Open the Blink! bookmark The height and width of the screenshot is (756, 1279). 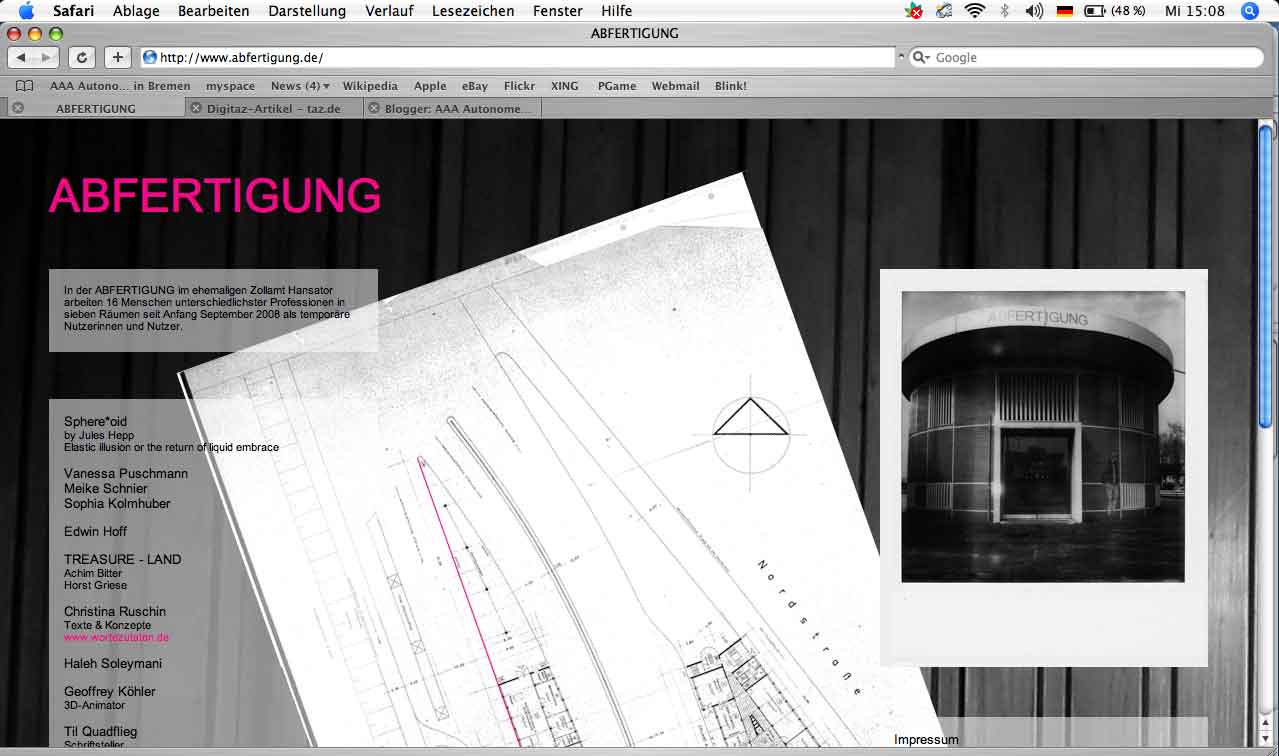731,86
